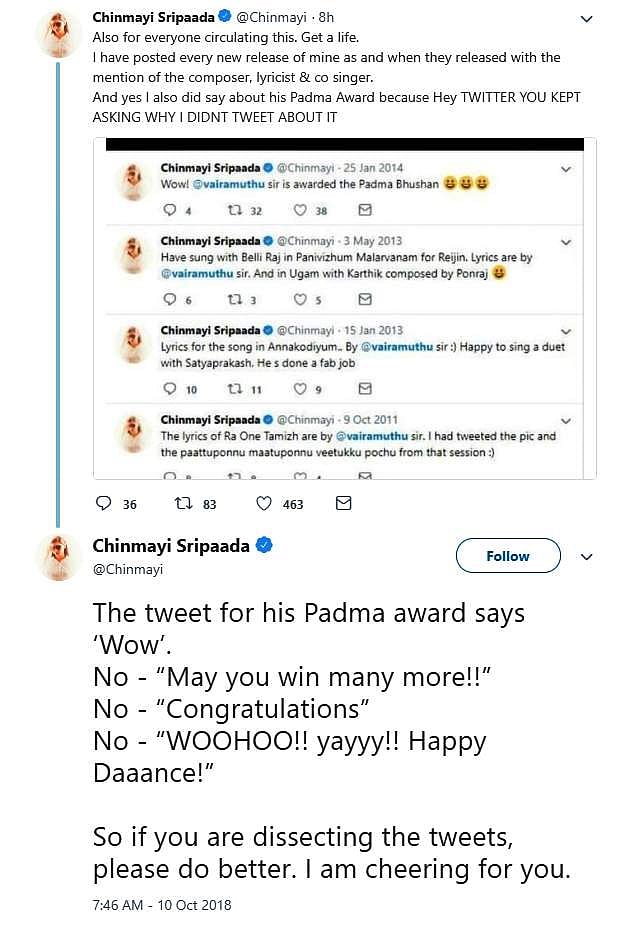Open direct message envelope on top tweet

(x=343, y=504)
